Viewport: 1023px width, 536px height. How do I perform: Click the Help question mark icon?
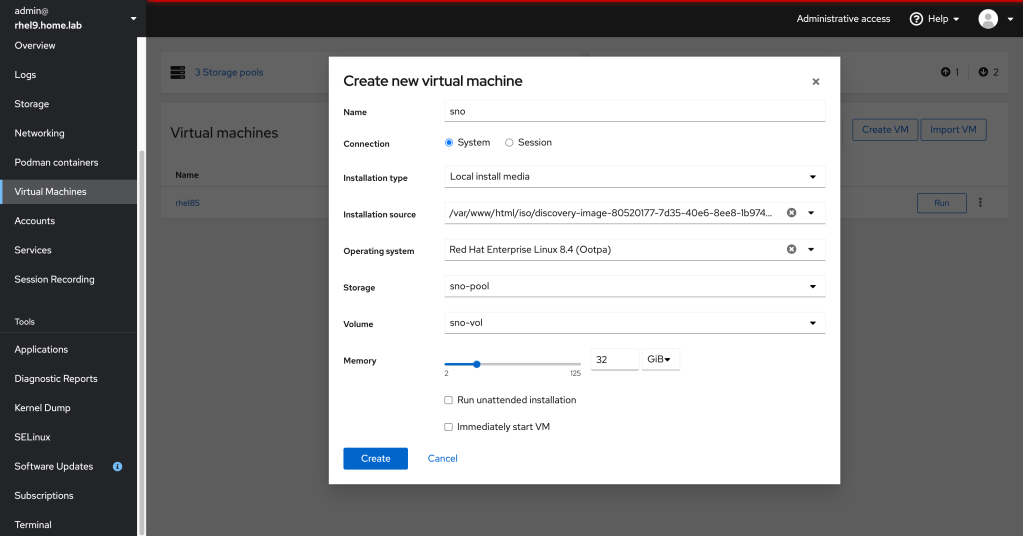click(x=915, y=19)
